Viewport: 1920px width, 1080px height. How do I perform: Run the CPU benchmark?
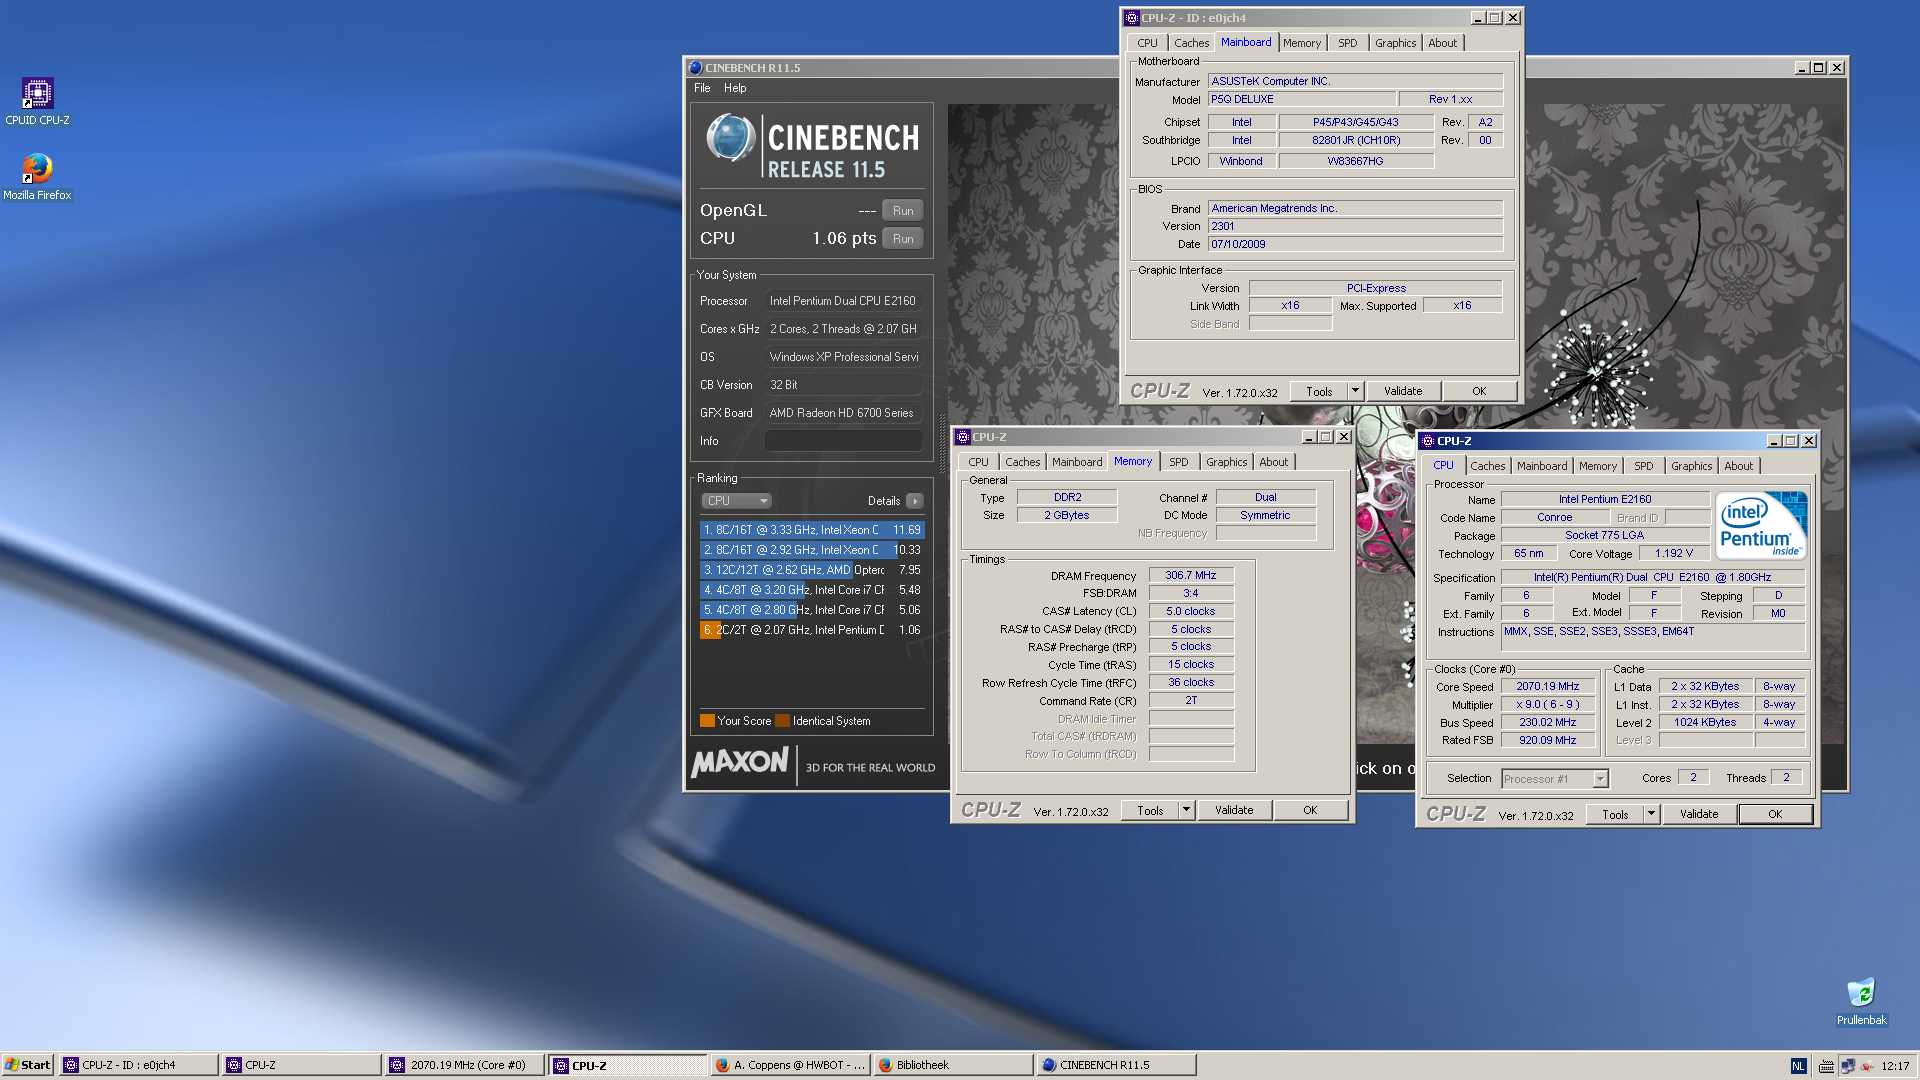(903, 239)
